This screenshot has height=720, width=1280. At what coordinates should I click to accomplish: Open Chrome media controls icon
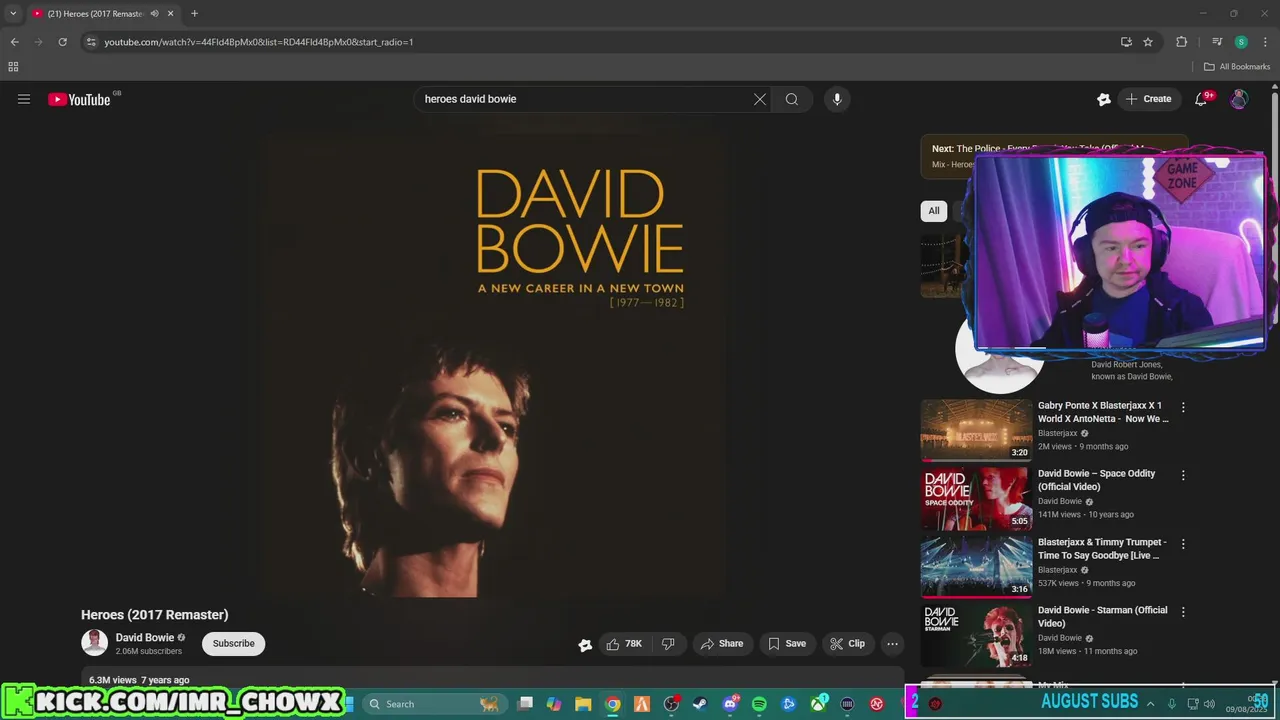(x=1217, y=42)
